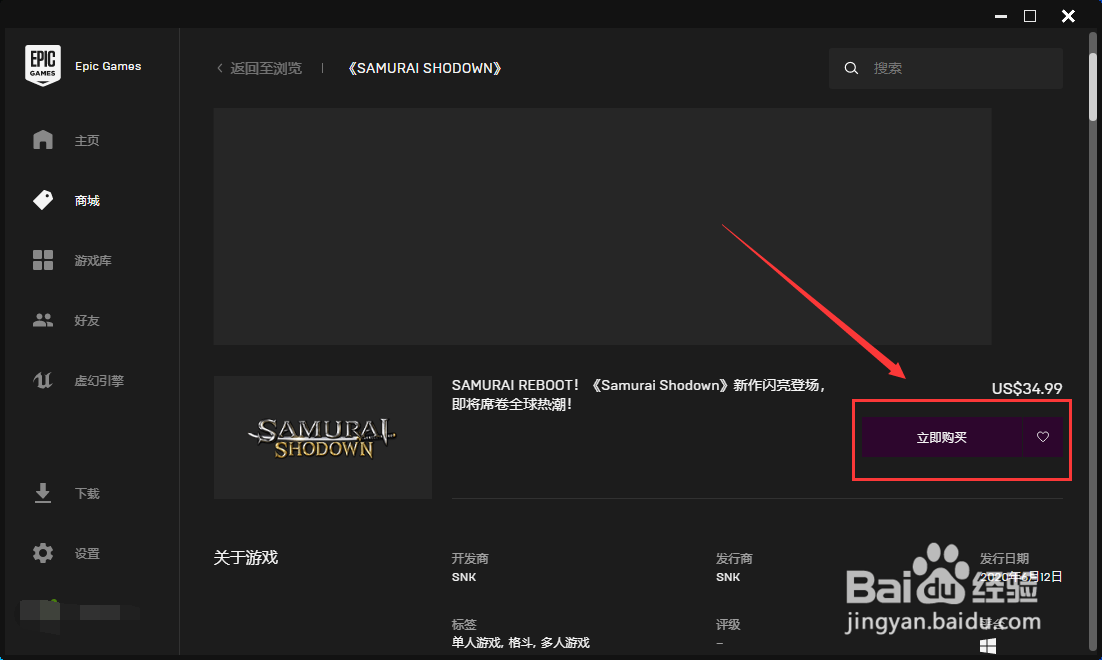Select the 商城 store tag icon
The height and width of the screenshot is (660, 1102).
[43, 200]
